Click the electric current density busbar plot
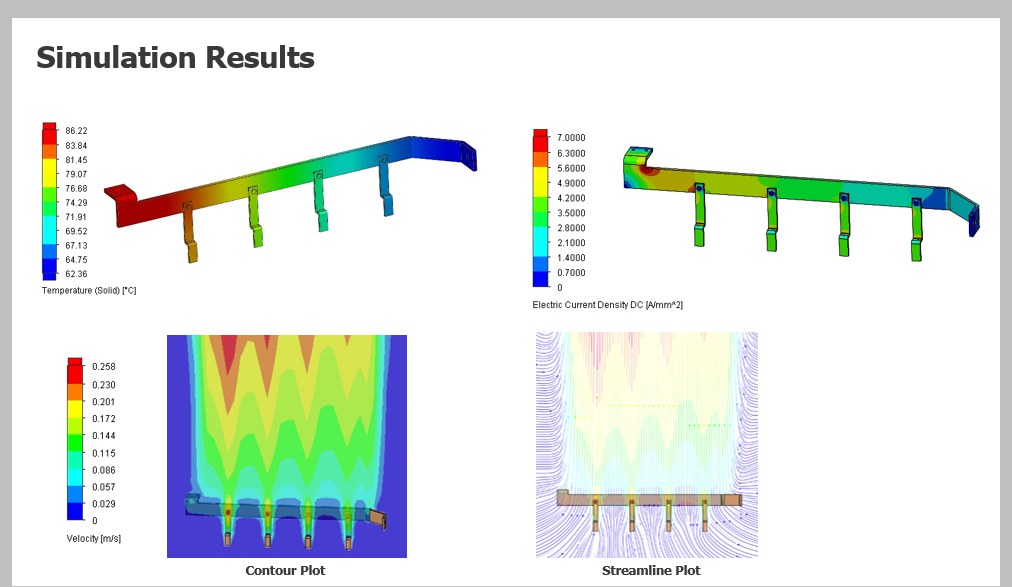 point(800,200)
